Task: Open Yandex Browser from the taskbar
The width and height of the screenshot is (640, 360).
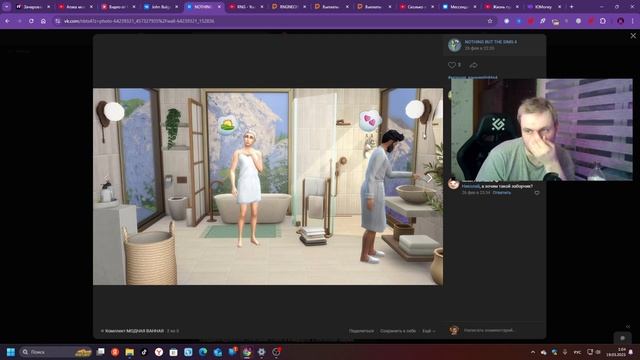Action: click(159, 352)
